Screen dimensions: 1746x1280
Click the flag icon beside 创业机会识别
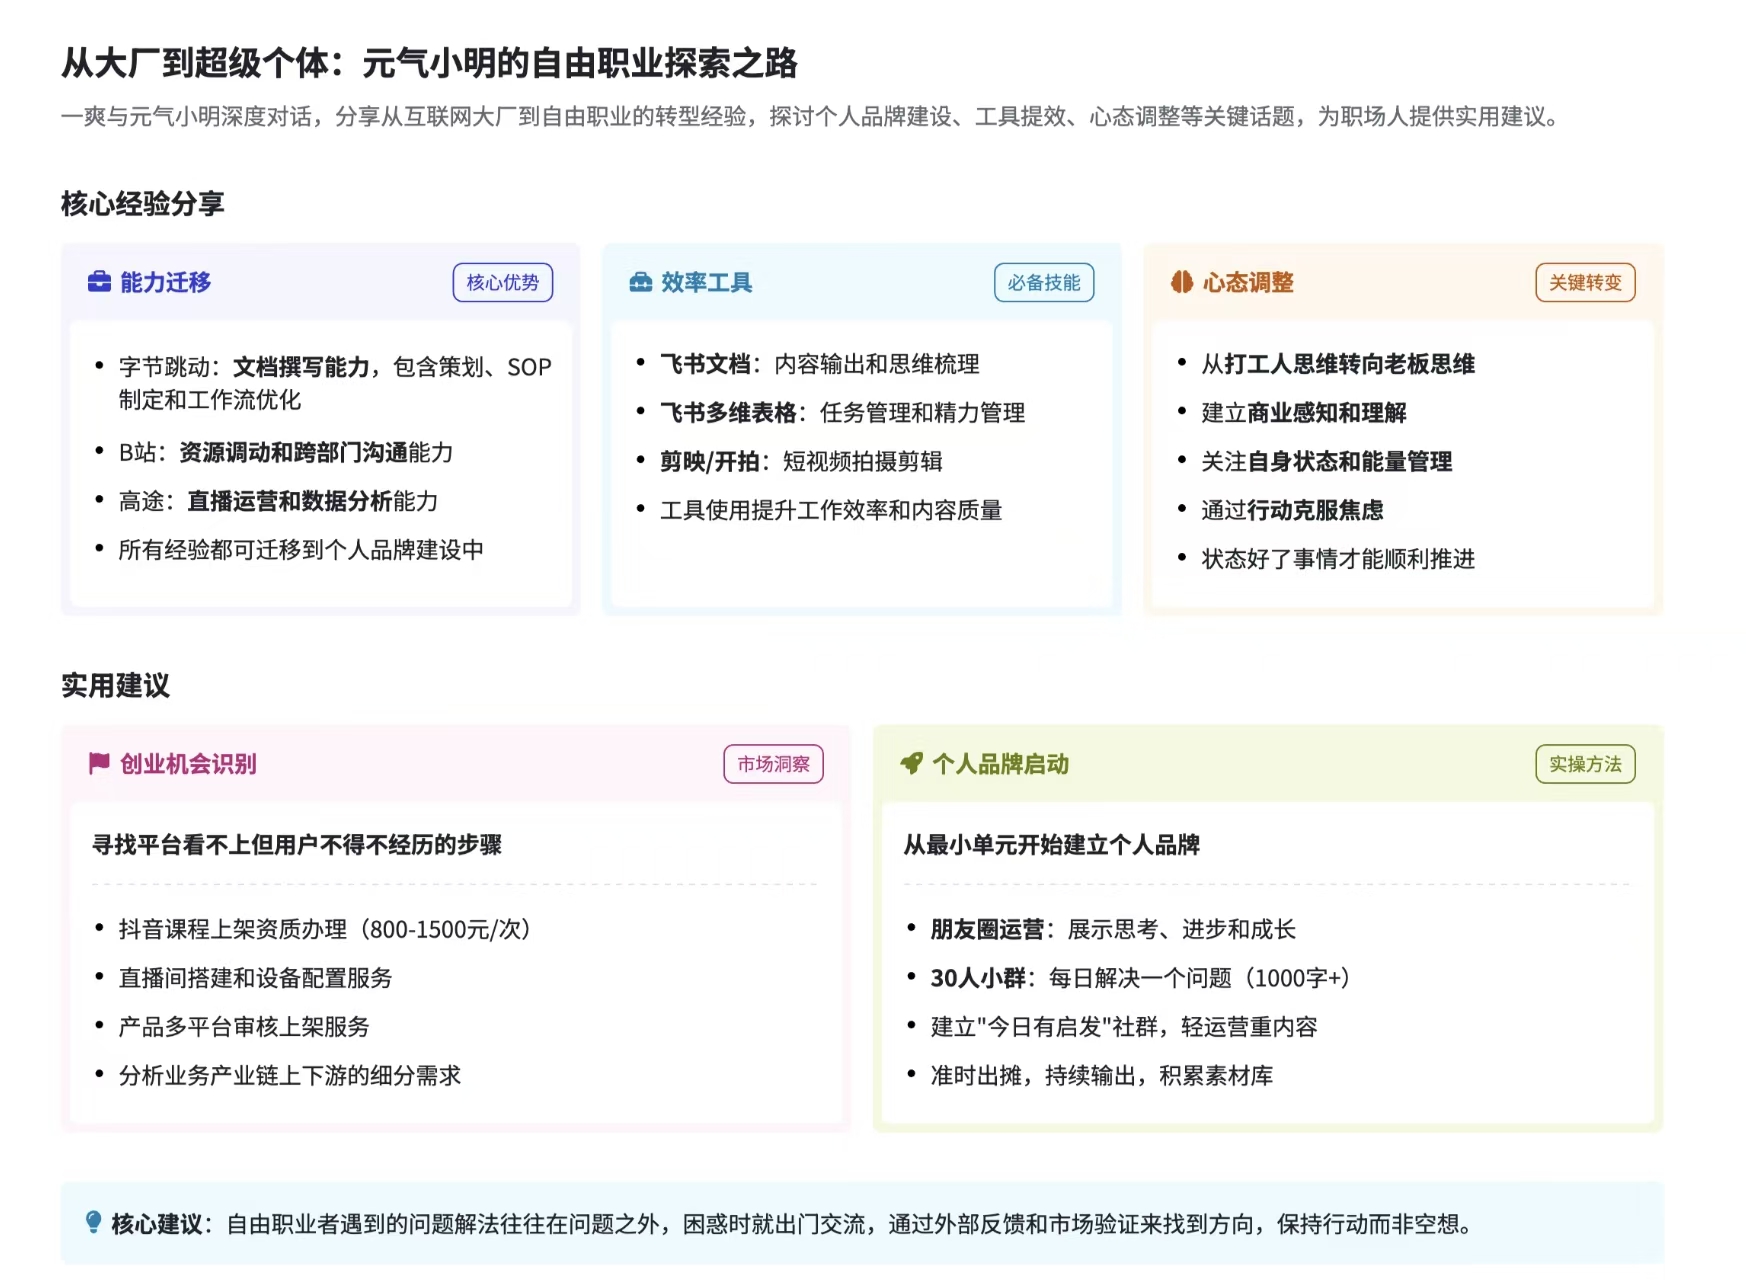[99, 764]
